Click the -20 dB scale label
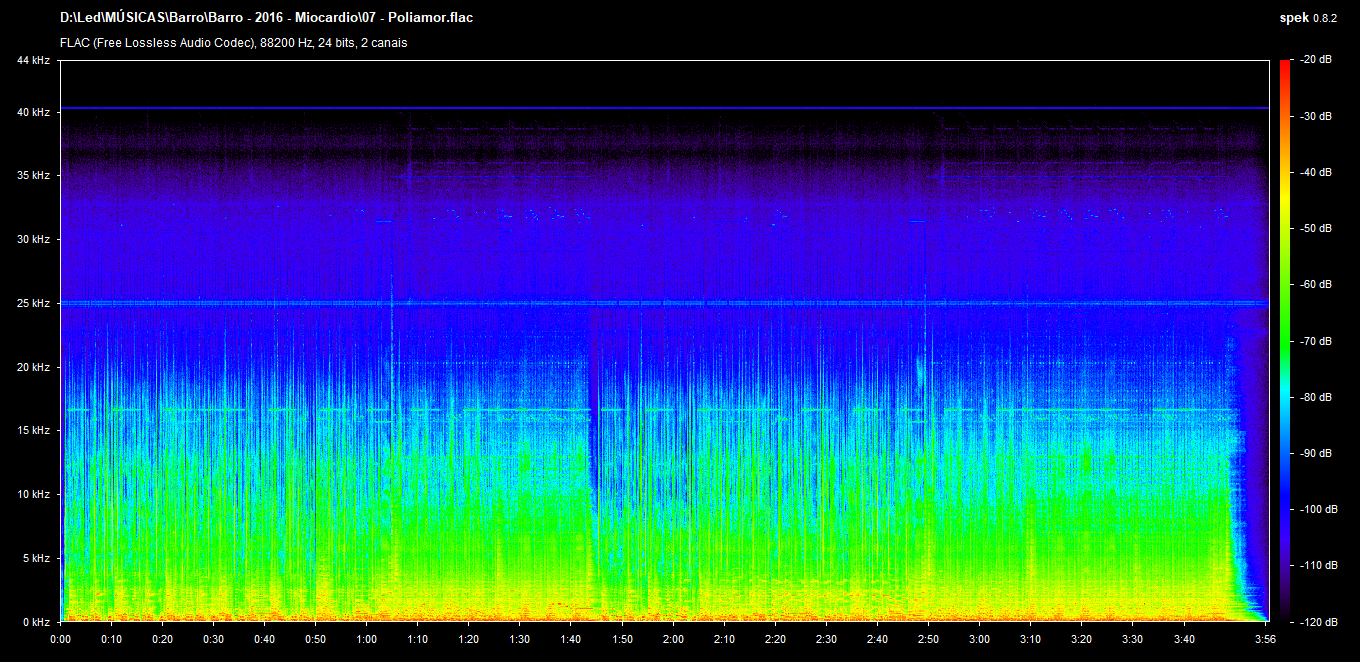The image size is (1360, 662). (x=1315, y=61)
